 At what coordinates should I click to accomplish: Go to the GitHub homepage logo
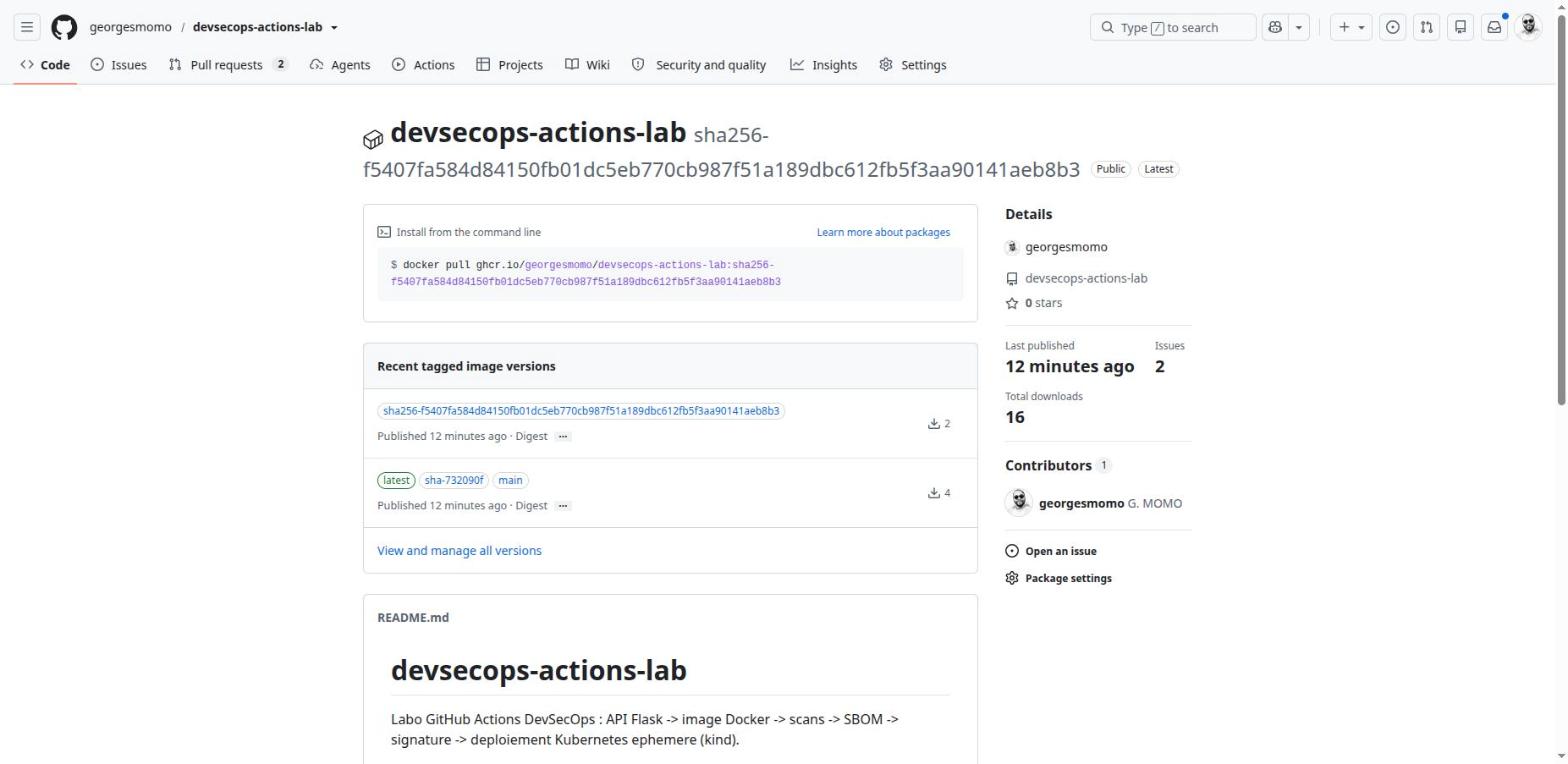pos(64,27)
